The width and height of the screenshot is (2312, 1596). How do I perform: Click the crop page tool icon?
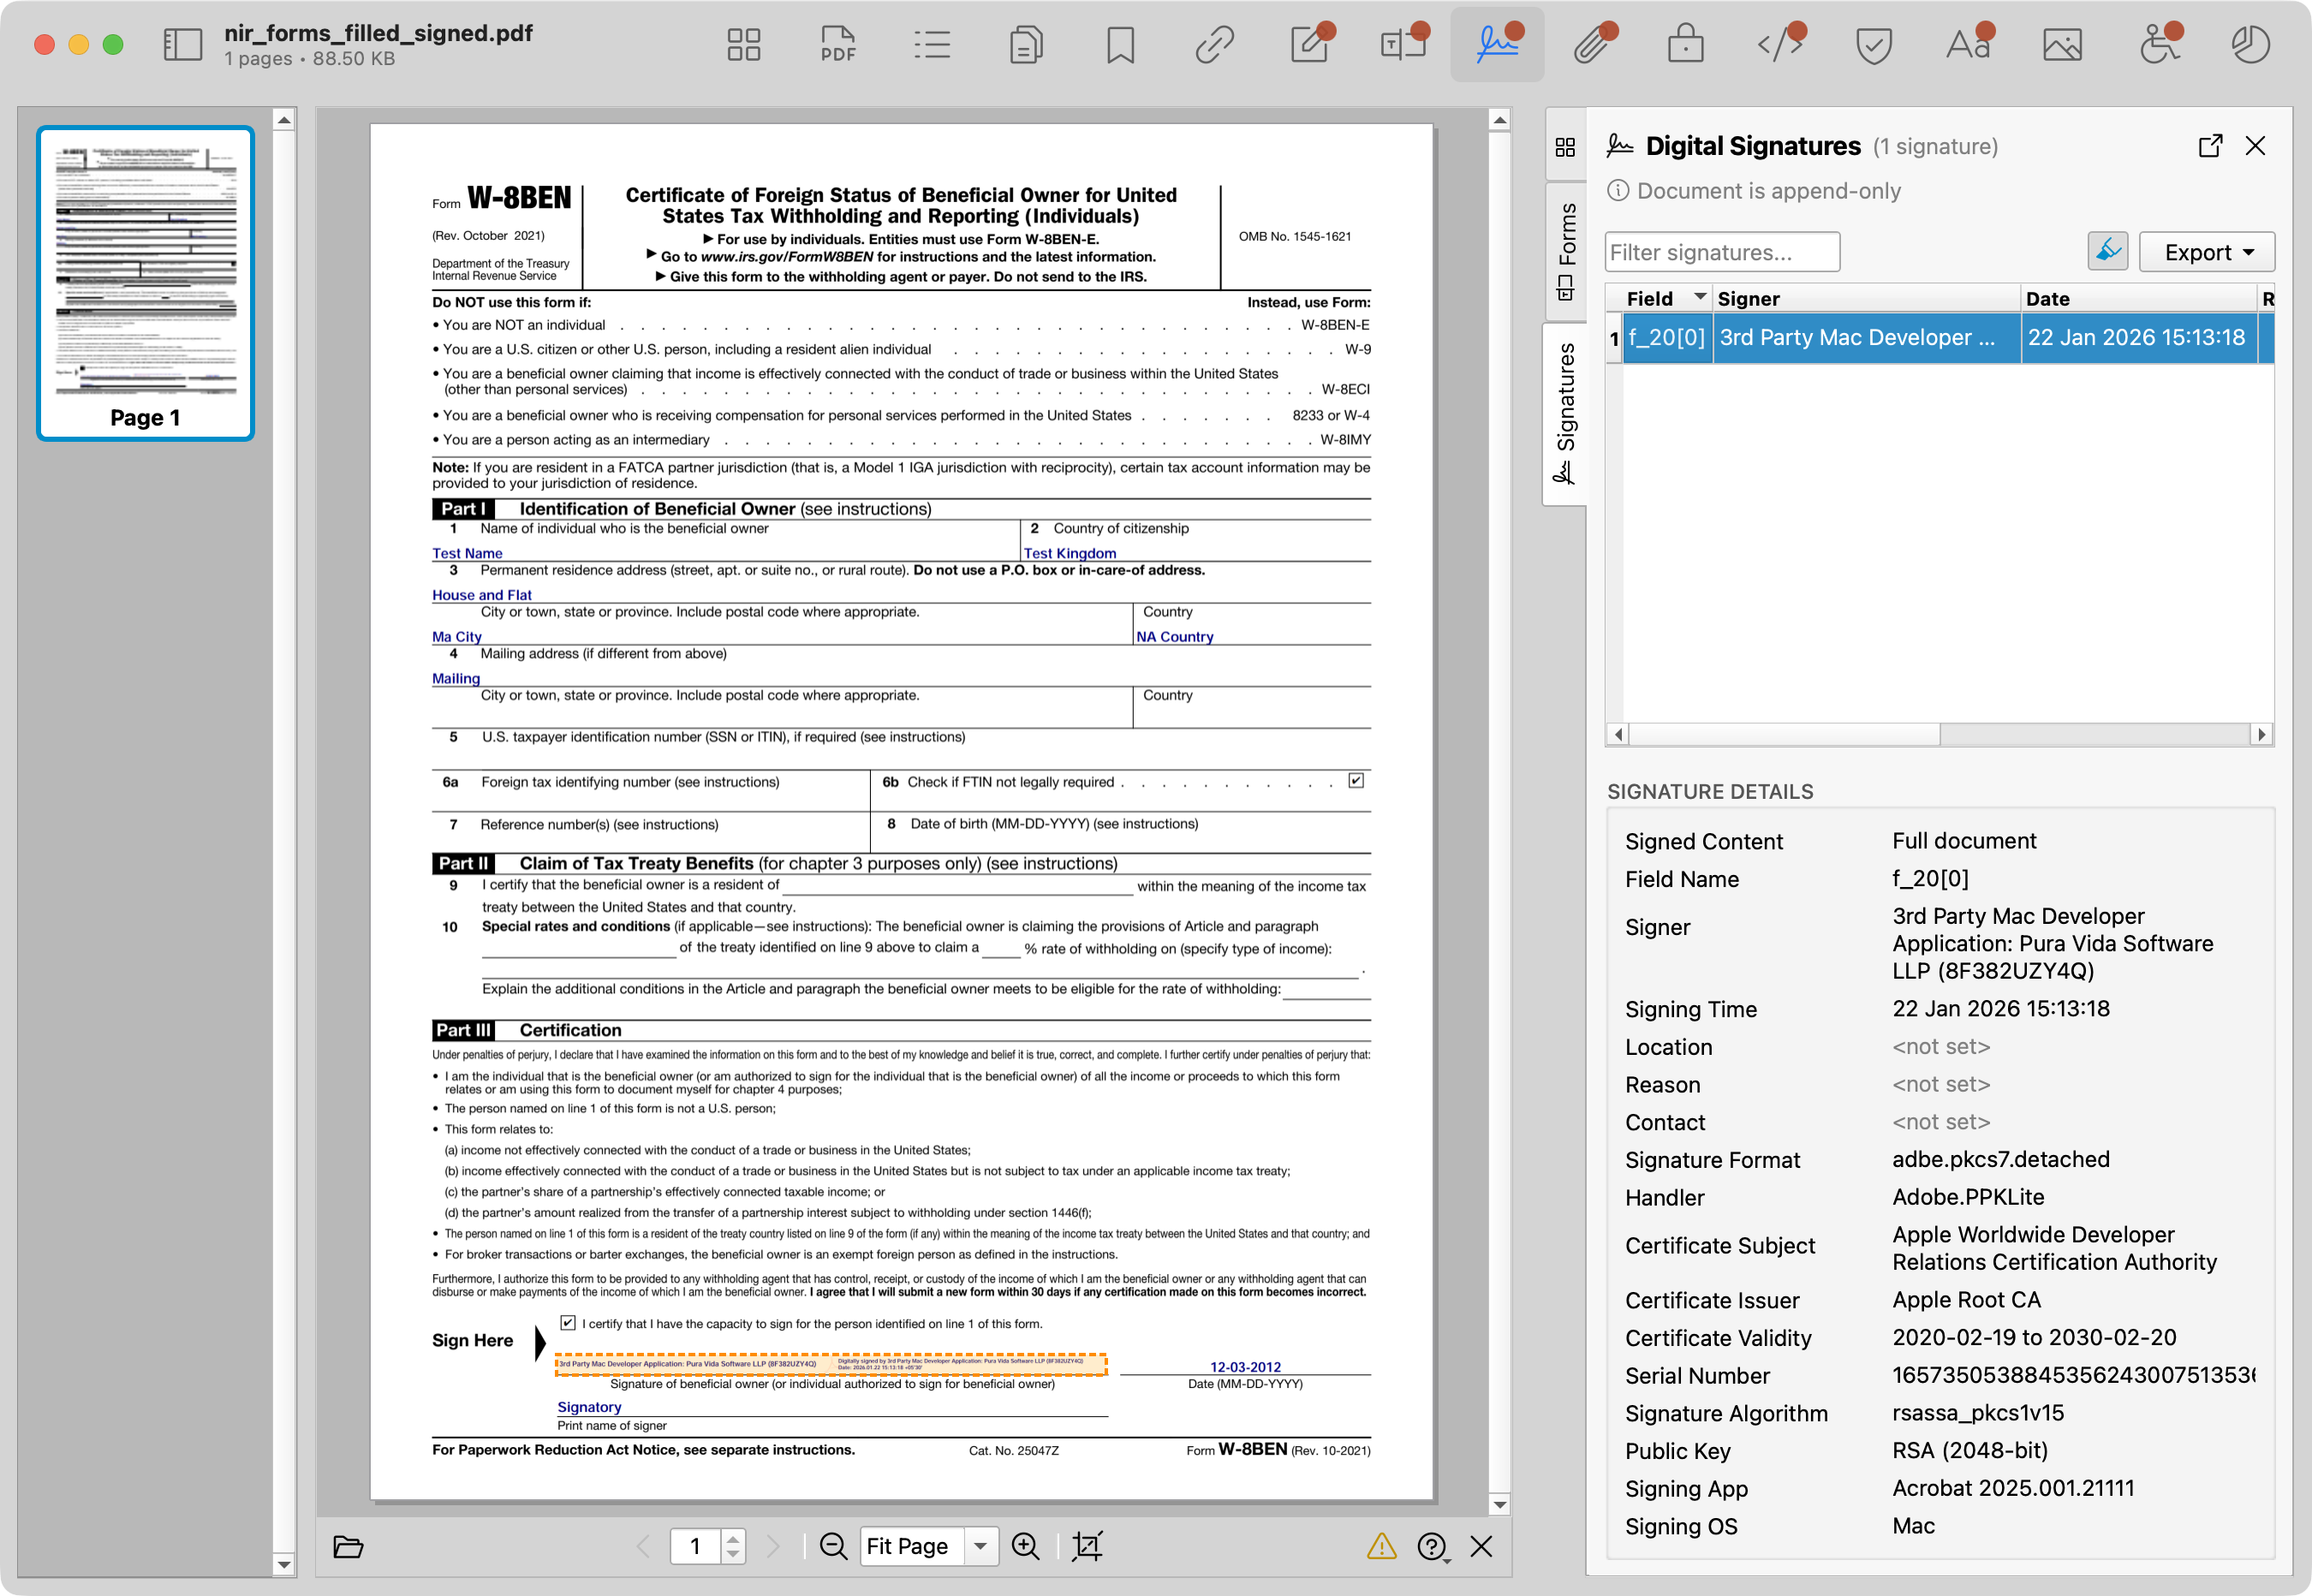point(1087,1546)
